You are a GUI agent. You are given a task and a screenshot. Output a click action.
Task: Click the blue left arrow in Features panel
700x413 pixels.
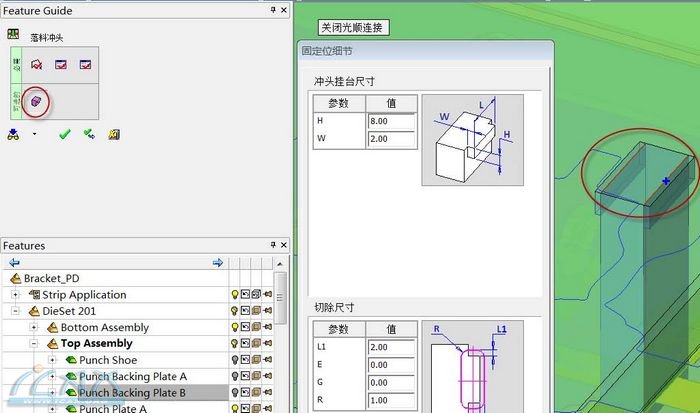[x=14, y=262]
